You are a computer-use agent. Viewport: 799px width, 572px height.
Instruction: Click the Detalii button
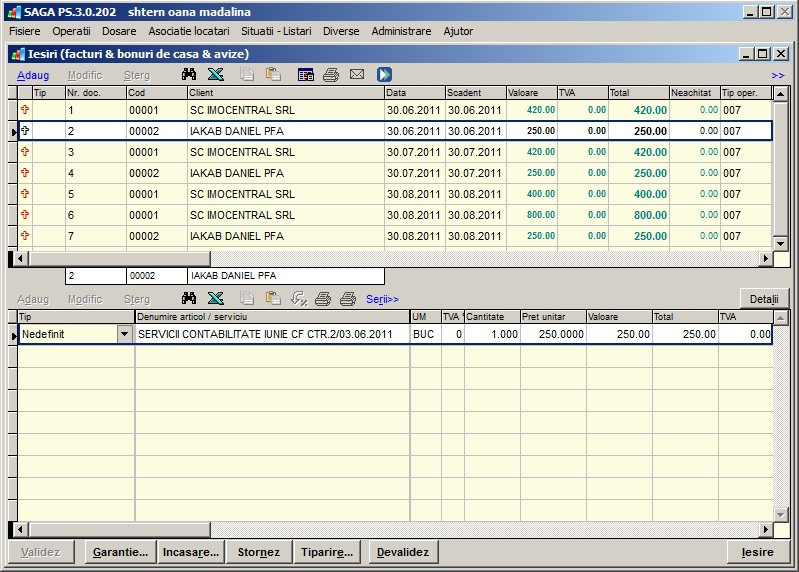click(764, 299)
